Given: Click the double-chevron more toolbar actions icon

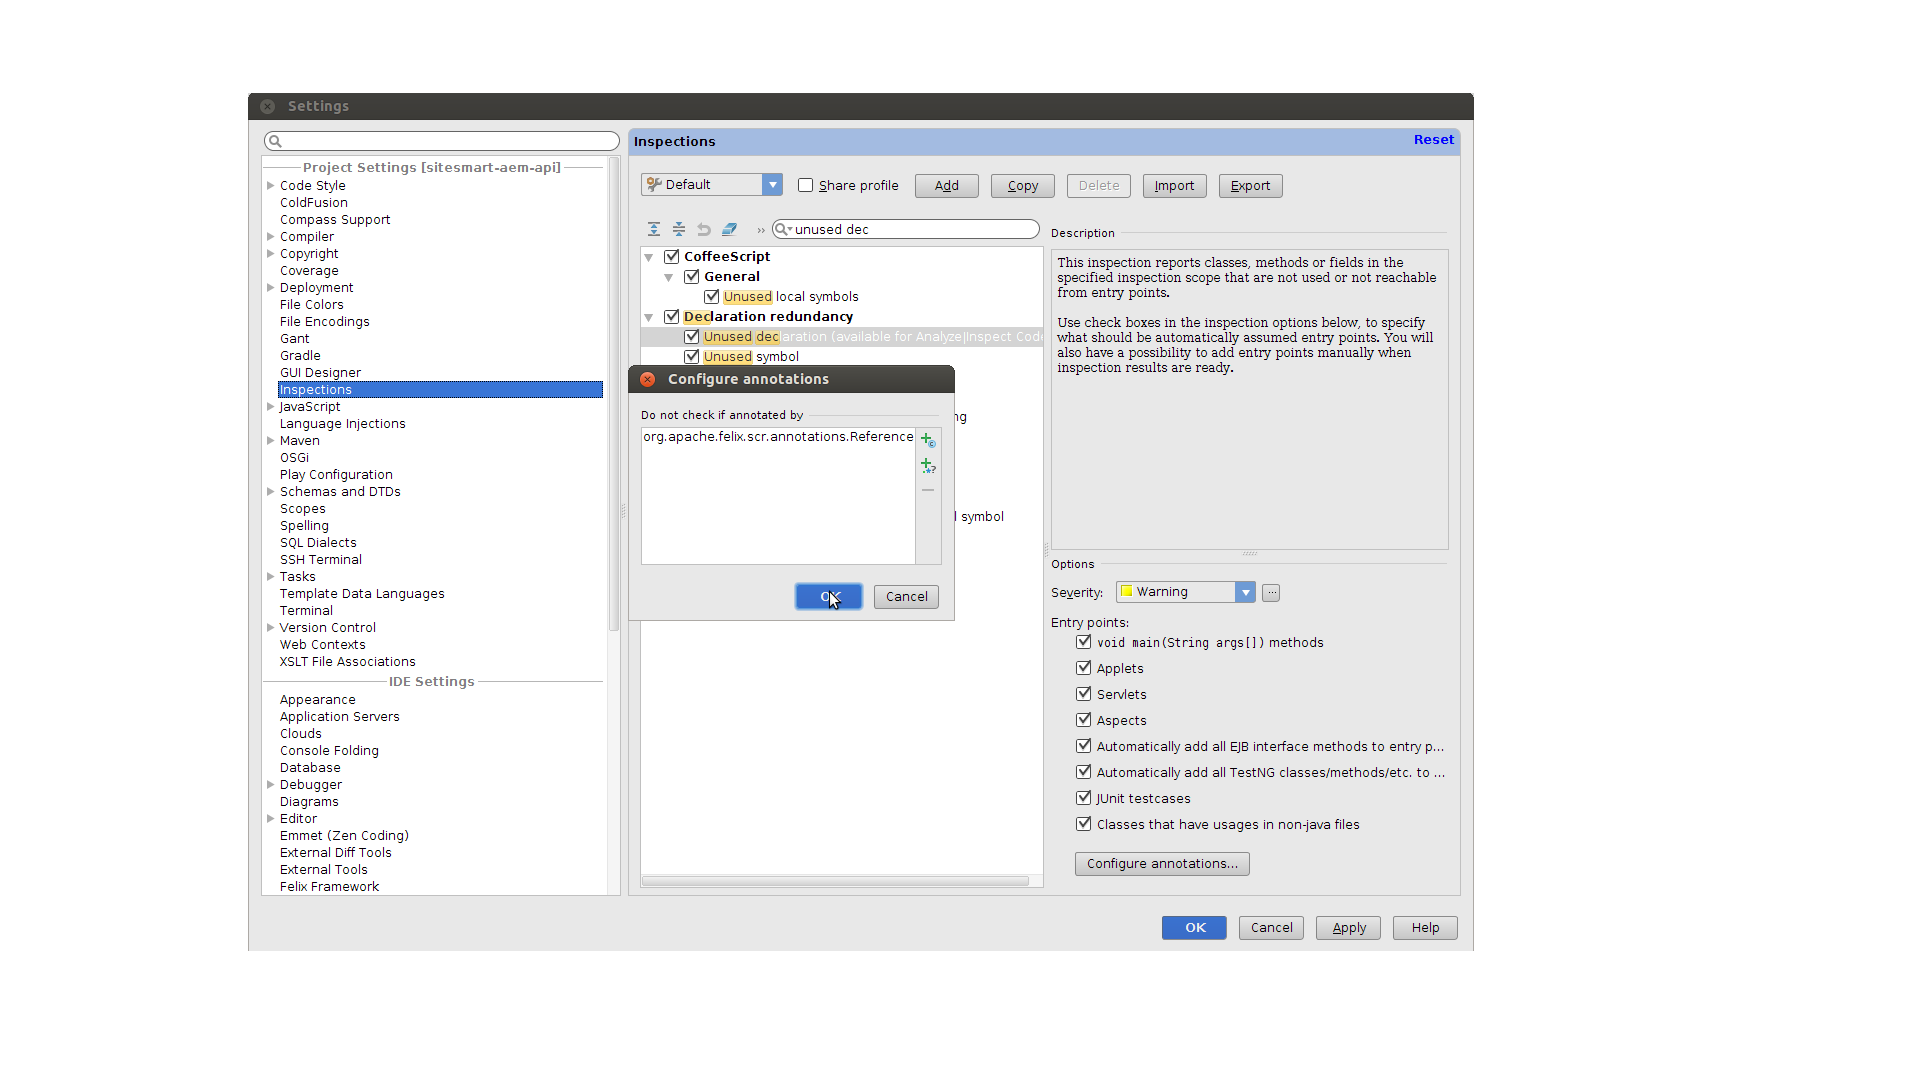Looking at the screenshot, I should [x=761, y=230].
